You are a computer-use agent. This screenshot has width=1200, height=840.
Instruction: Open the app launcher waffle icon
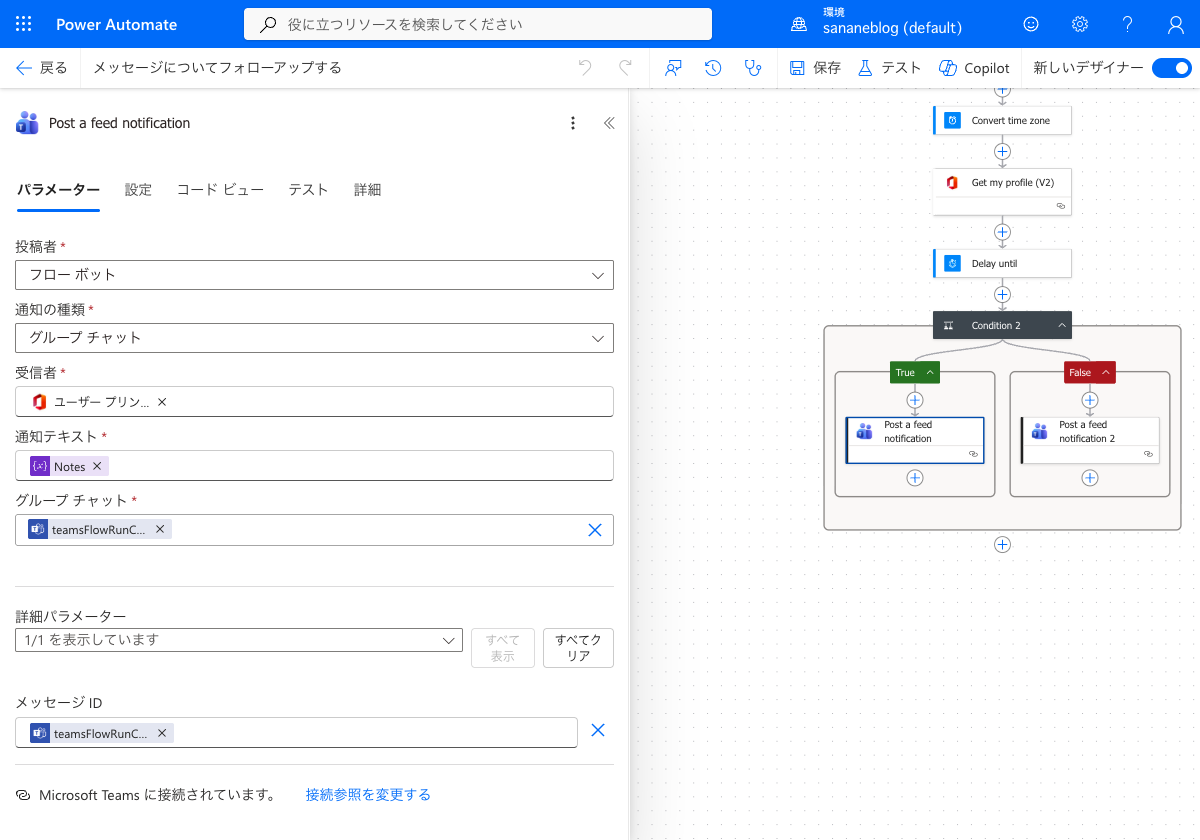(24, 24)
